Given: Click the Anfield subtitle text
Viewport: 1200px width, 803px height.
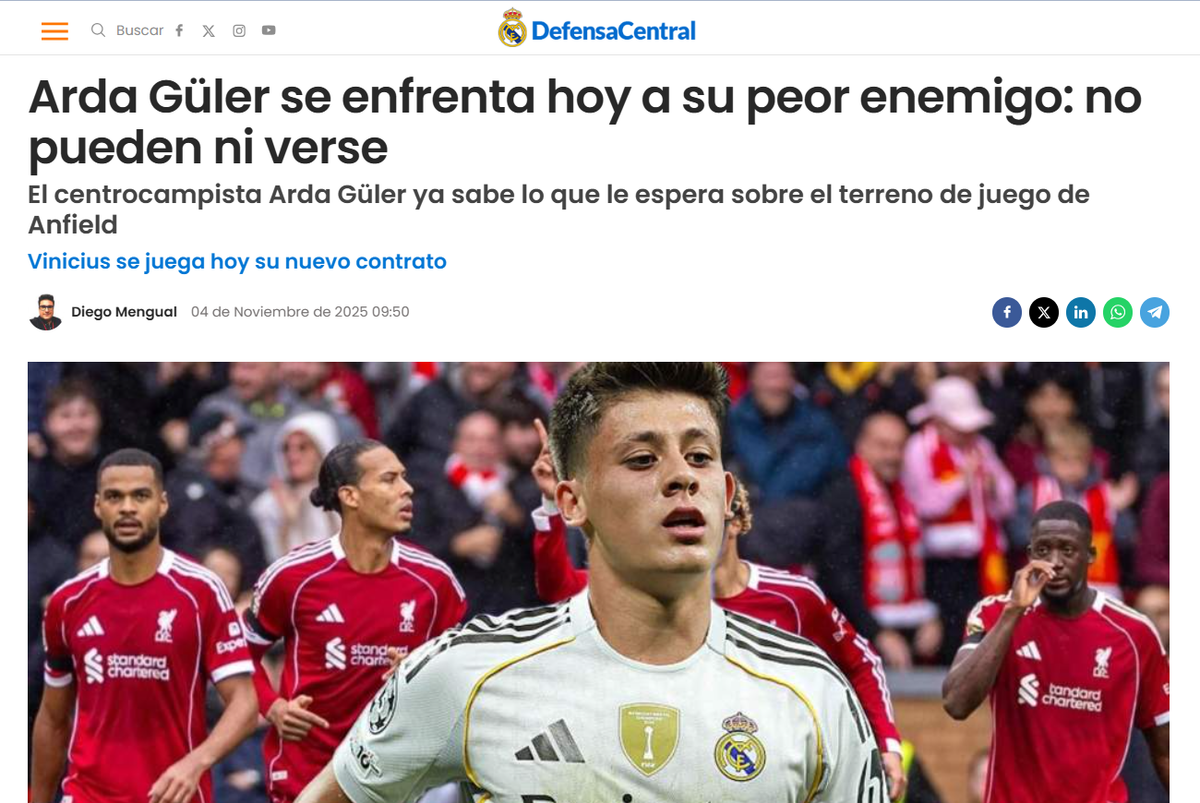Looking at the screenshot, I should [558, 208].
